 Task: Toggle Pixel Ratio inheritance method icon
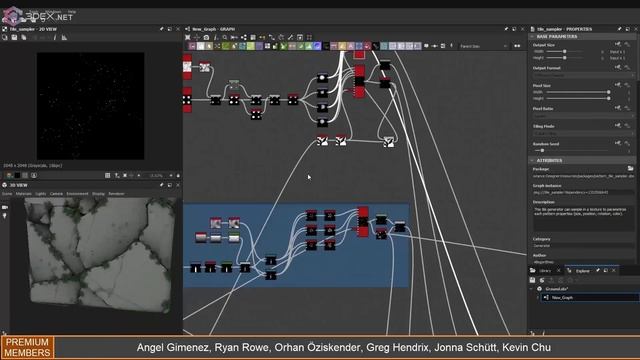pos(618,108)
